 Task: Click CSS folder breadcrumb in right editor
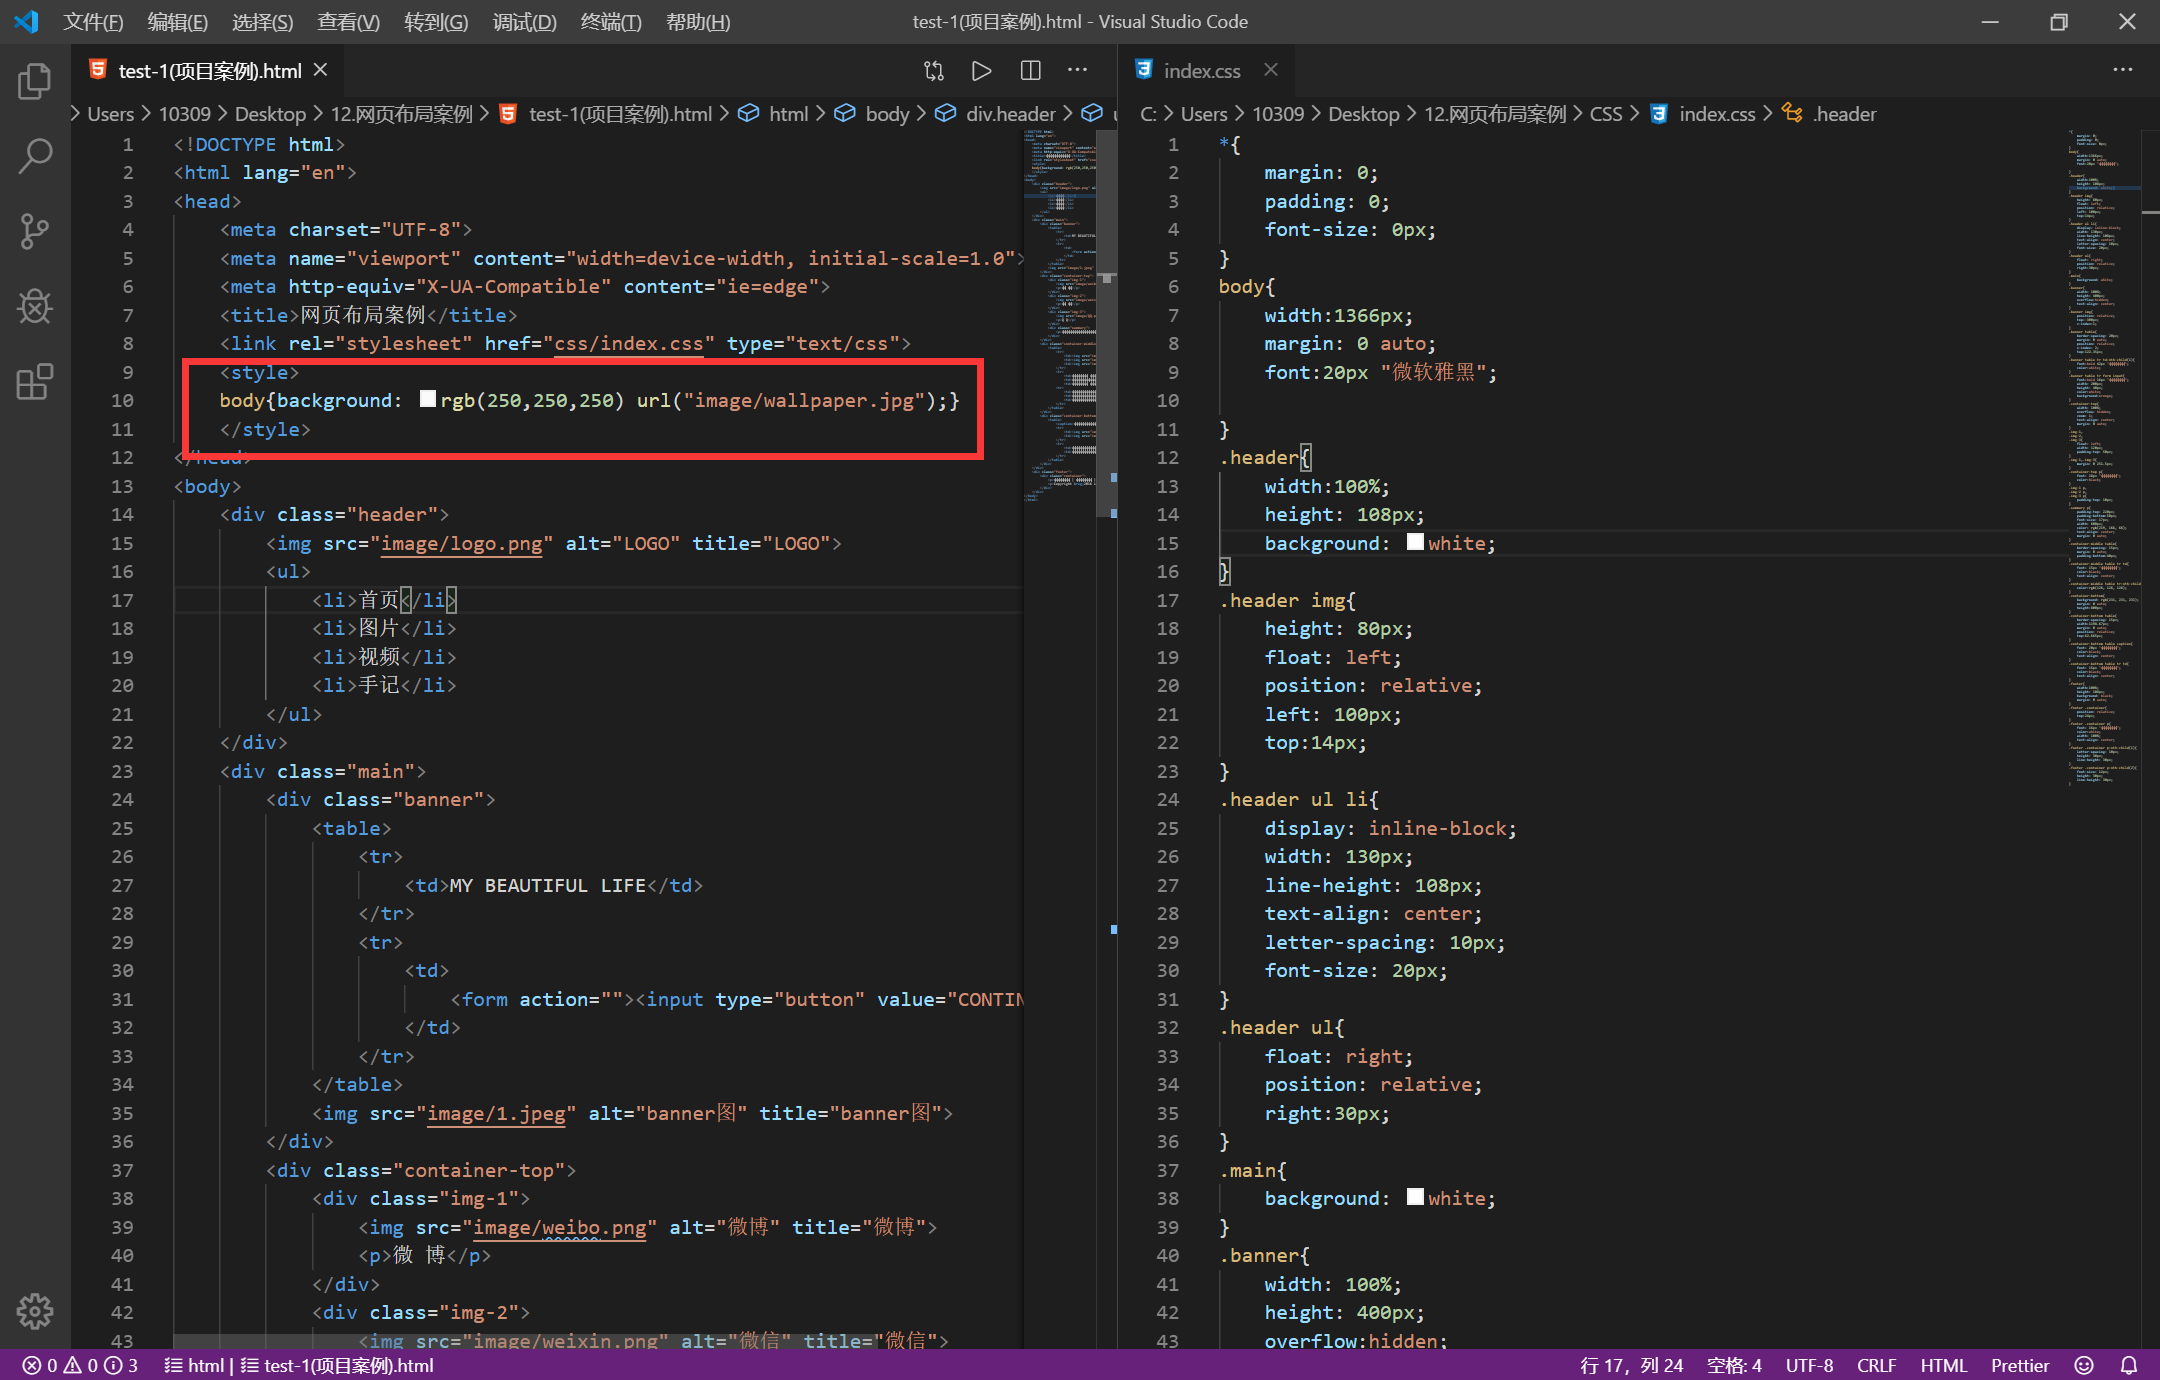coord(1606,114)
